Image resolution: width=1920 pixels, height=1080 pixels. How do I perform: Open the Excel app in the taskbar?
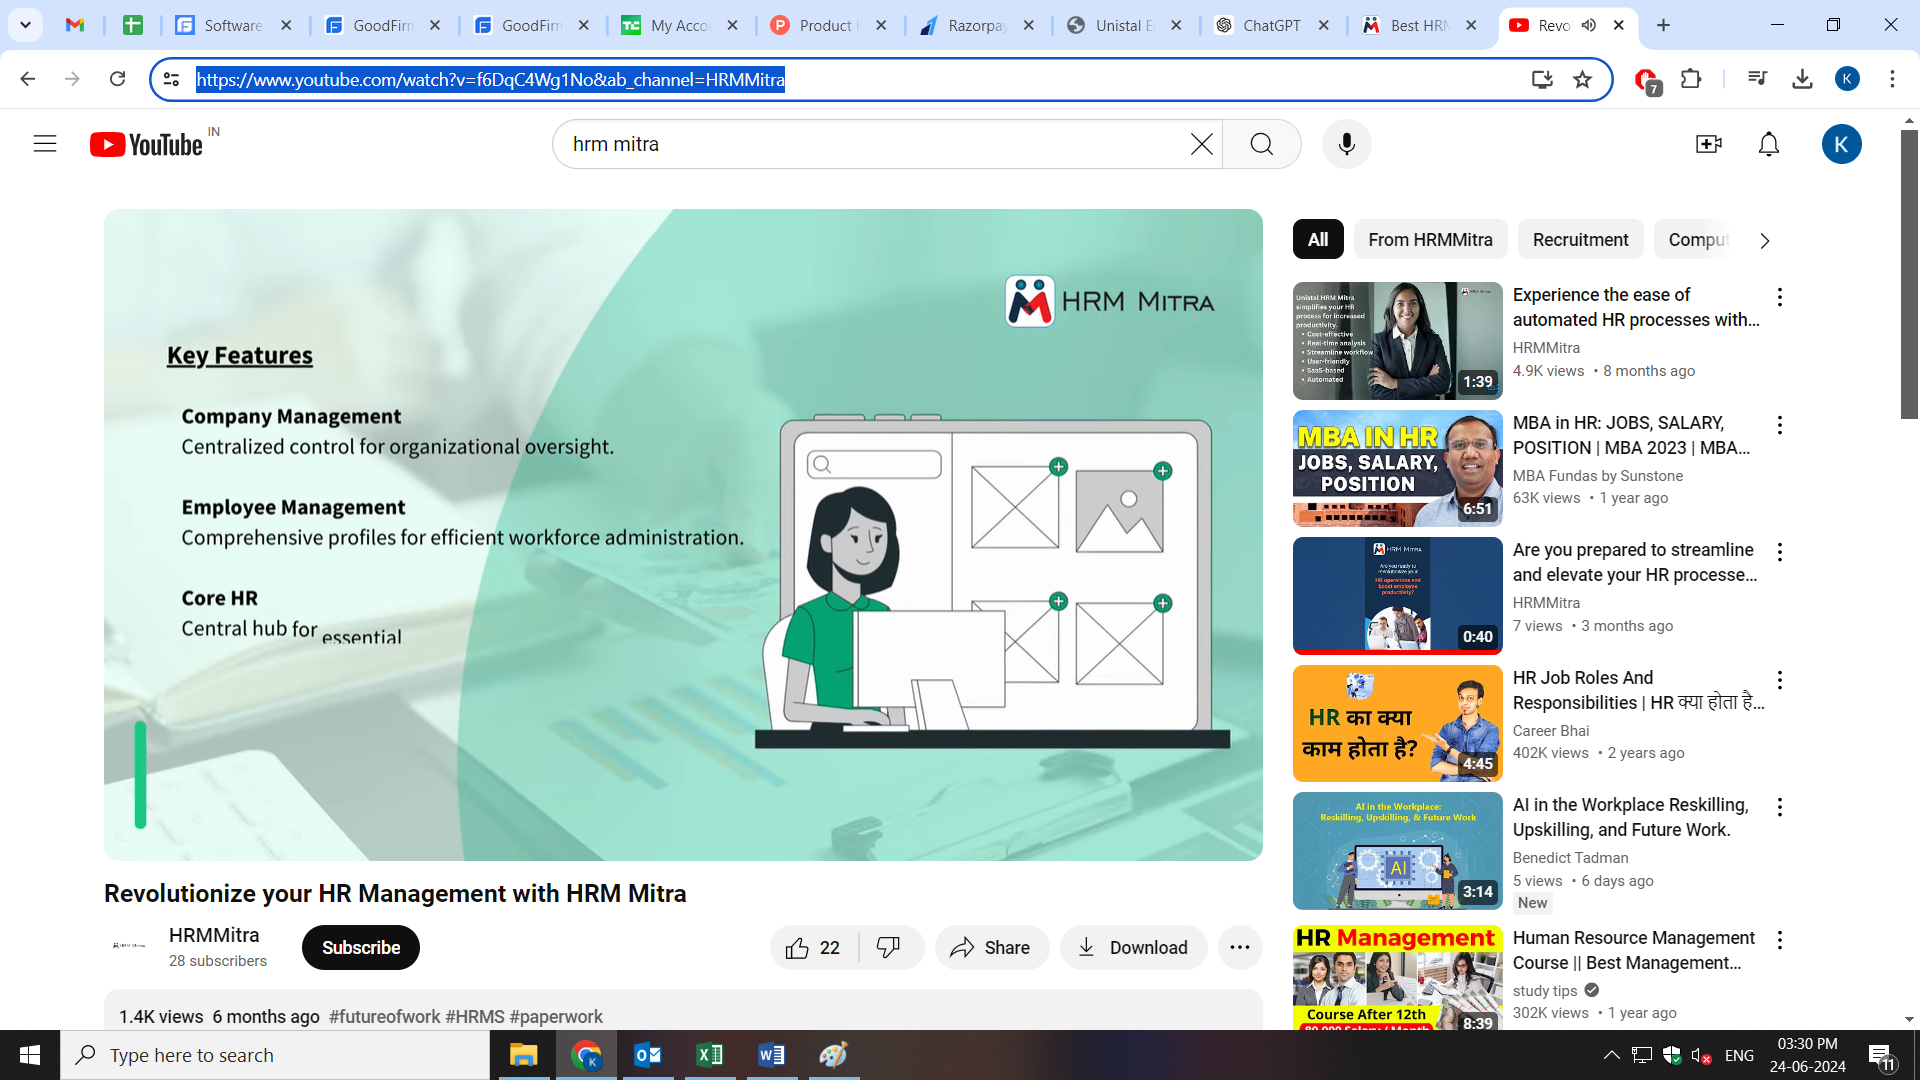pos(709,1055)
